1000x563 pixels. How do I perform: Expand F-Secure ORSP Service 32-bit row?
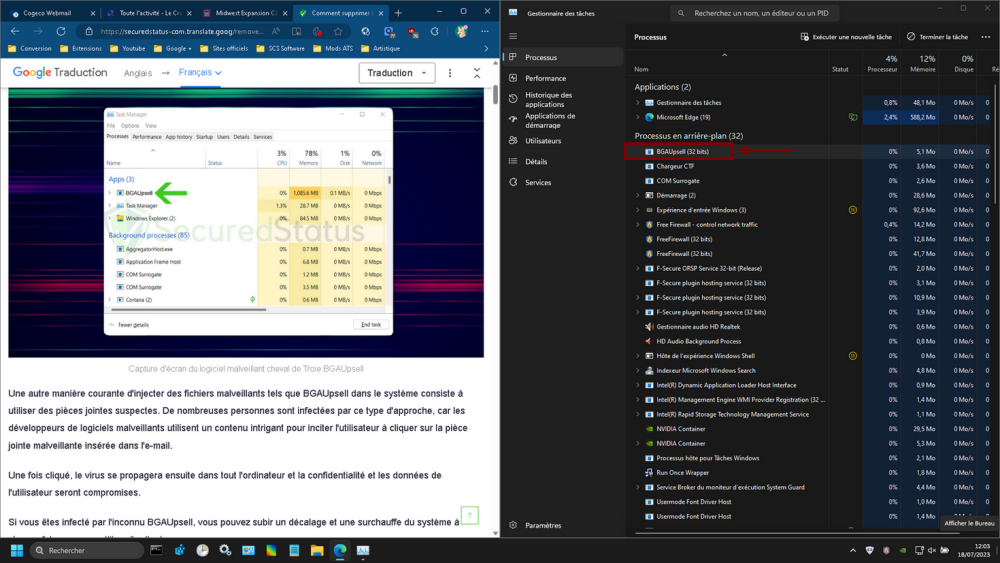point(637,268)
